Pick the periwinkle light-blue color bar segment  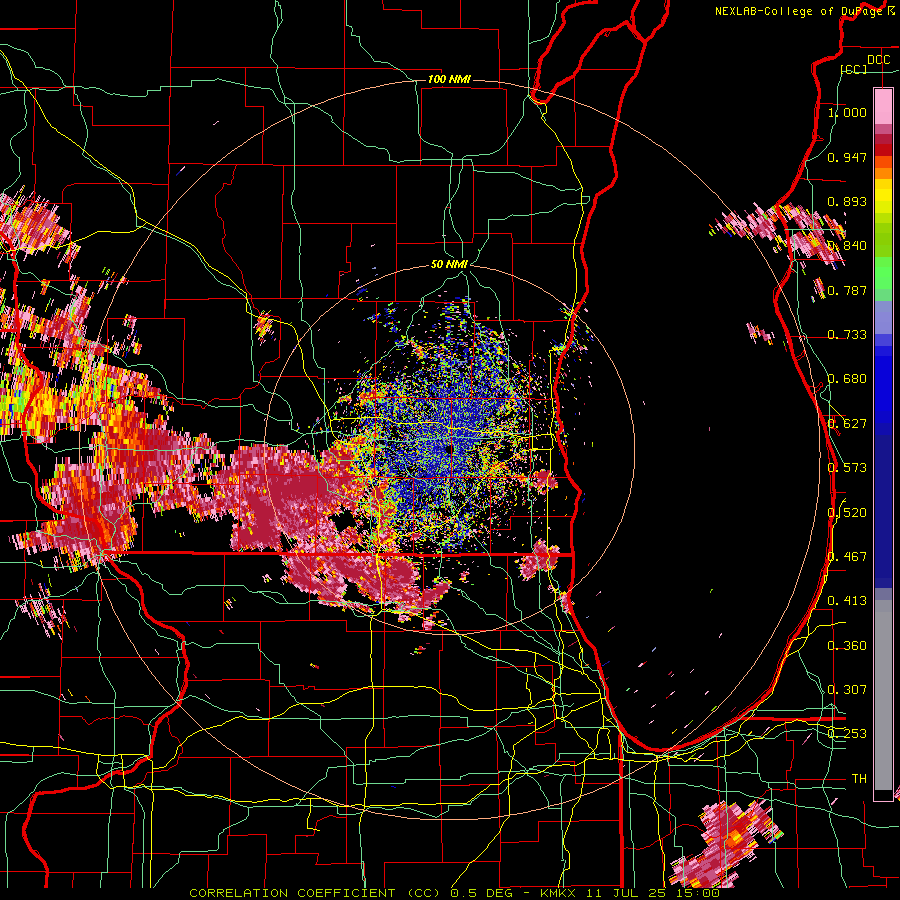[x=883, y=317]
